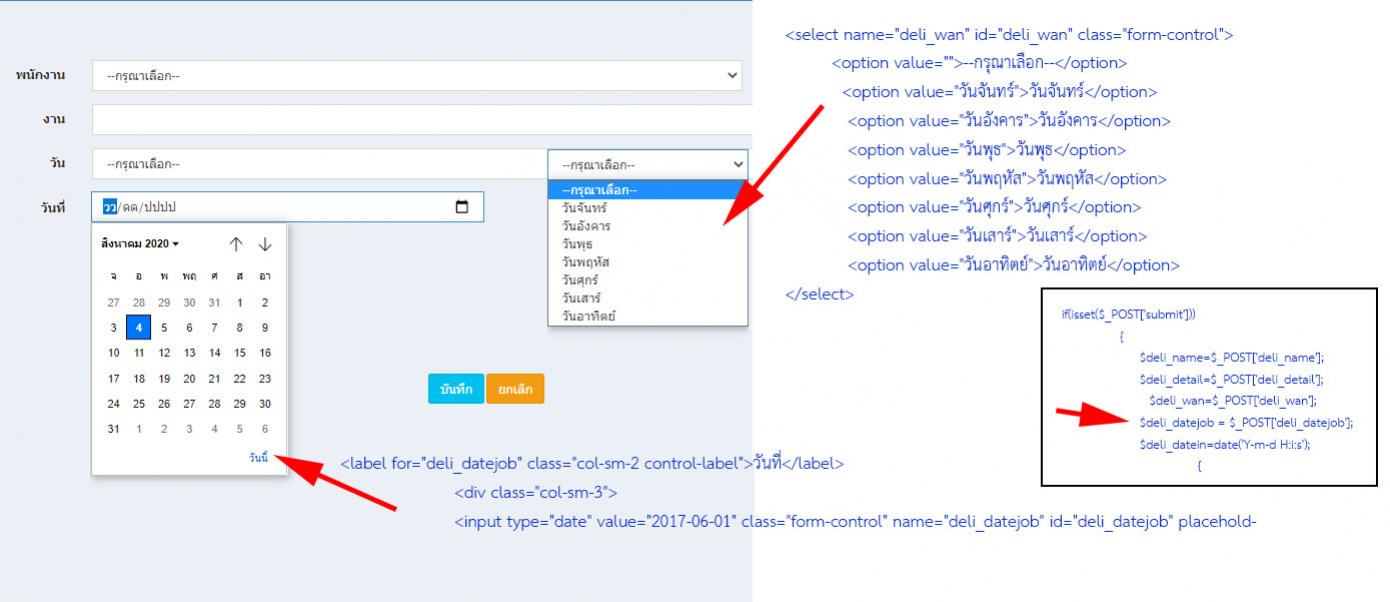Pick the highlighted date 4 in calendar

139,327
